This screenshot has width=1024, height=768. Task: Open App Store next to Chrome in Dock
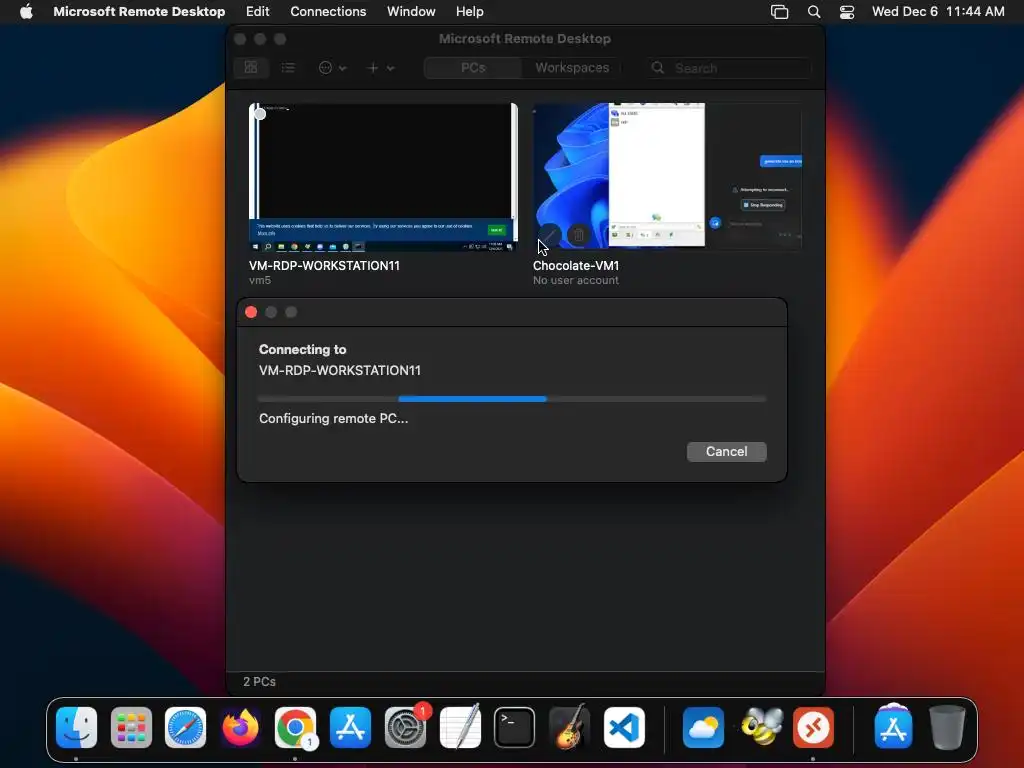pos(350,728)
